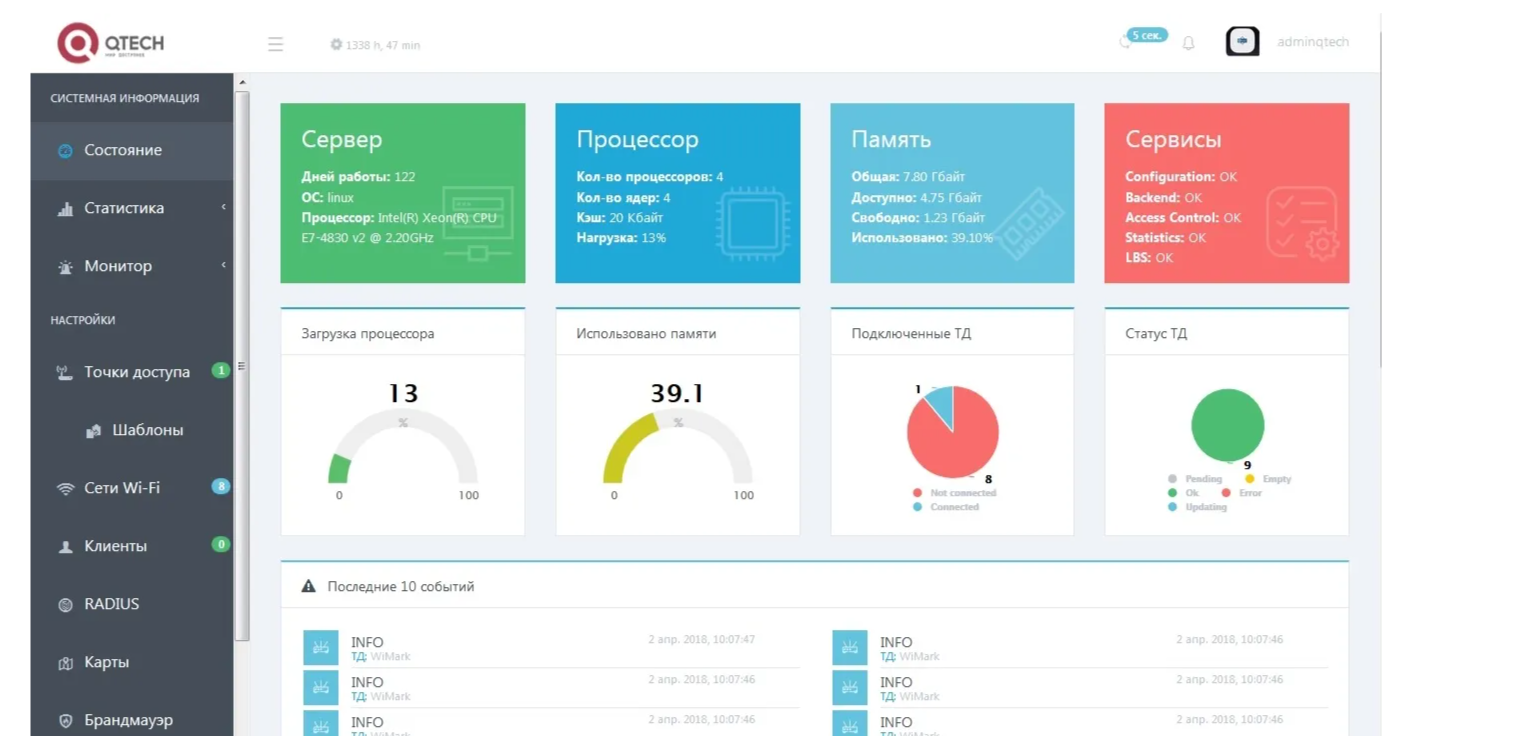Open the RADIUS section icon

point(66,605)
